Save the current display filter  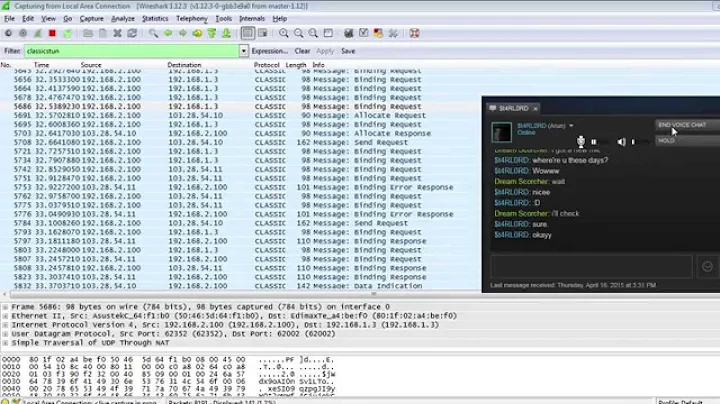[x=348, y=51]
